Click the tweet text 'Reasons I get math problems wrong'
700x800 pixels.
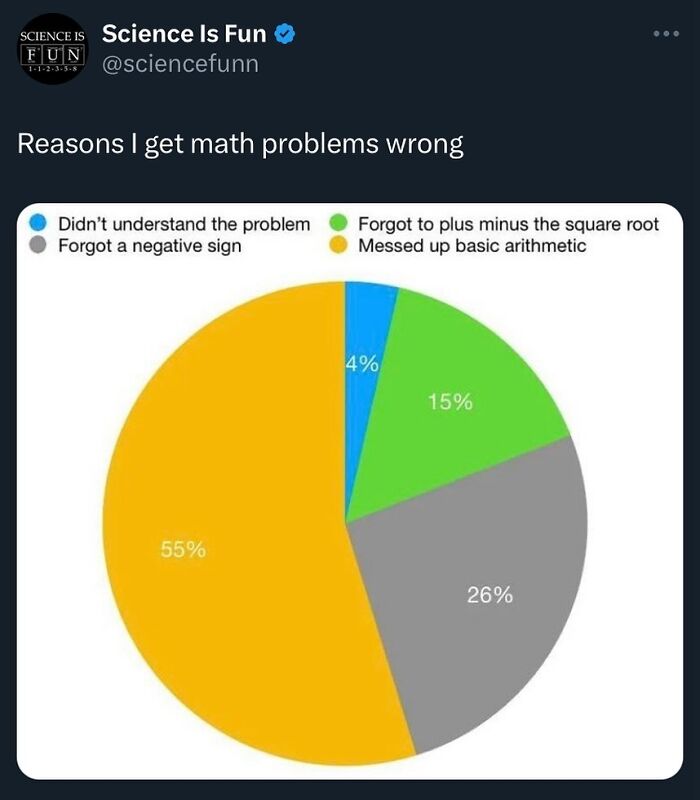240,144
